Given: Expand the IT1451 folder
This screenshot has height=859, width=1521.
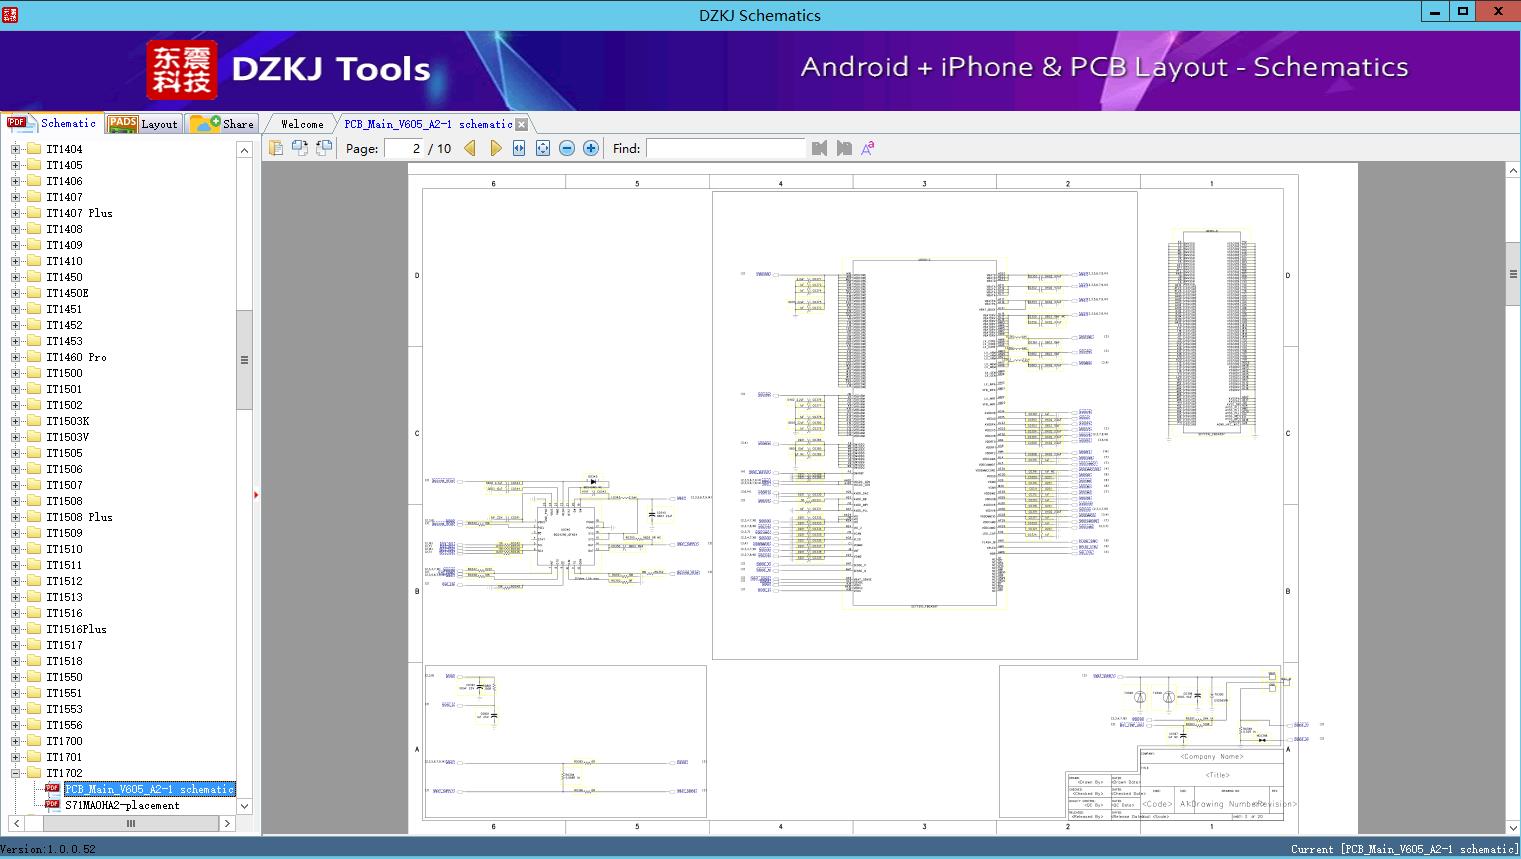Looking at the screenshot, I should (x=15, y=309).
